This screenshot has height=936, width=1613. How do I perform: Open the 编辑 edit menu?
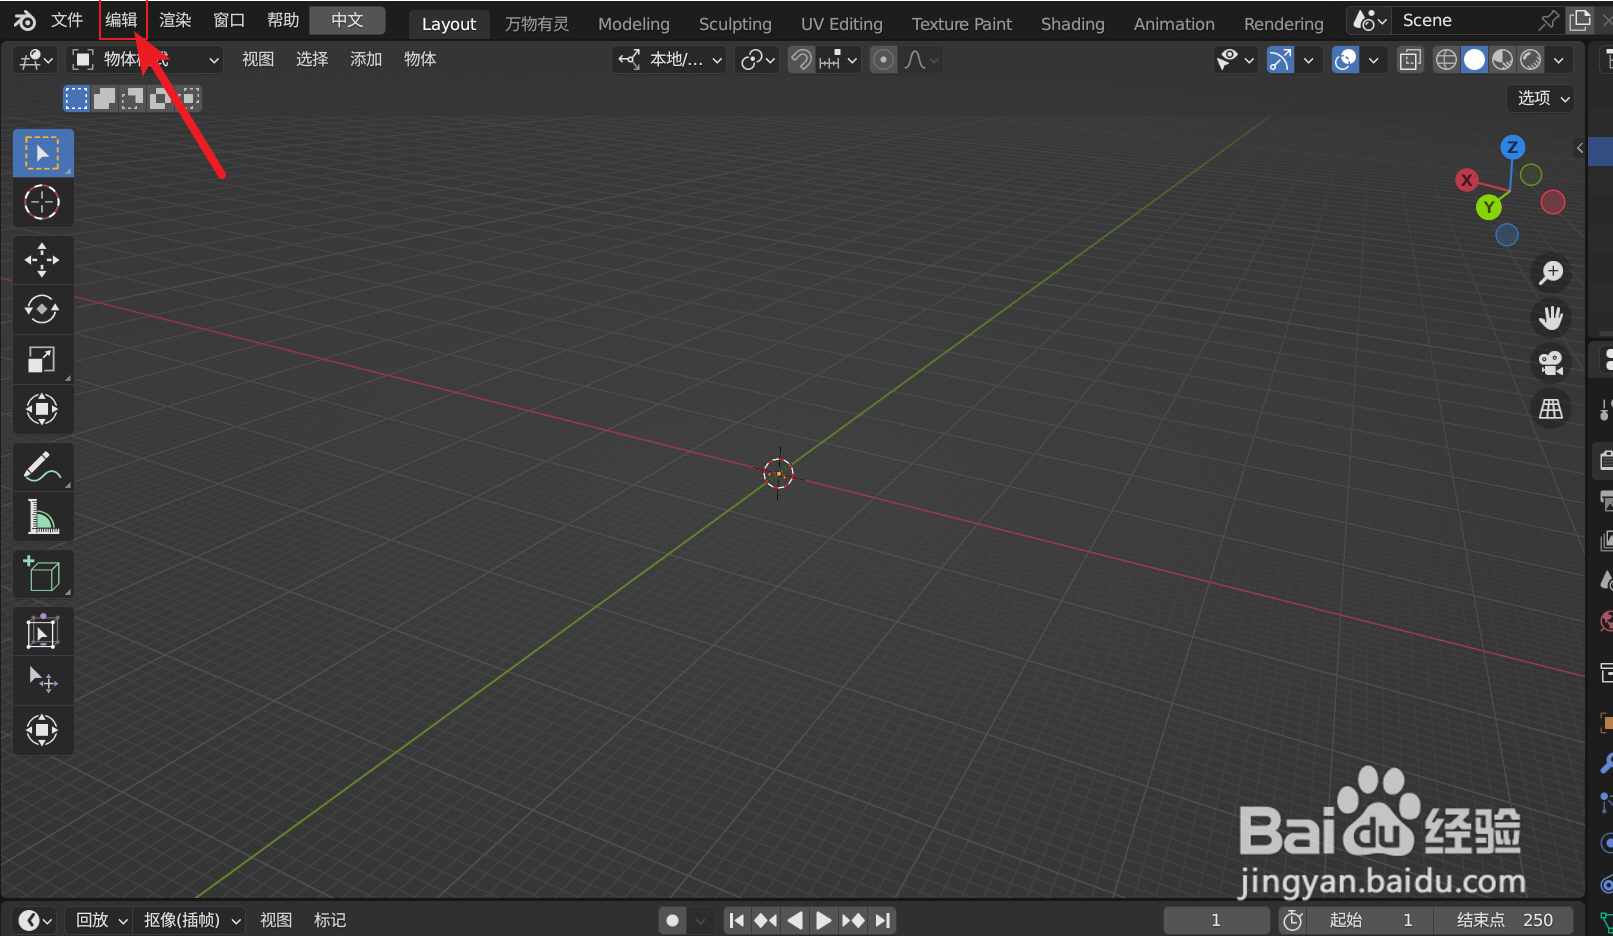(122, 20)
